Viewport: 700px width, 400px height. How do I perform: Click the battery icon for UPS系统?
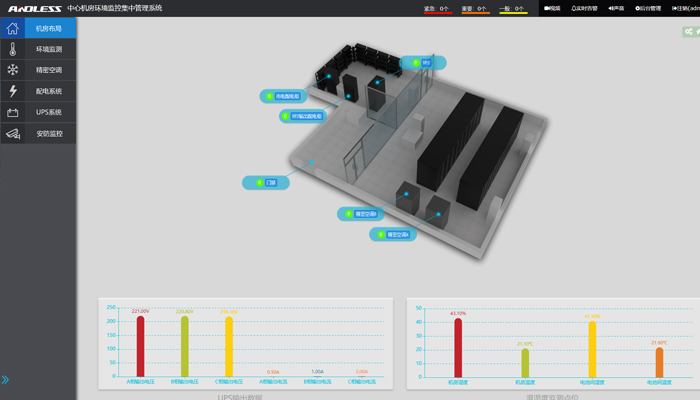tap(13, 112)
